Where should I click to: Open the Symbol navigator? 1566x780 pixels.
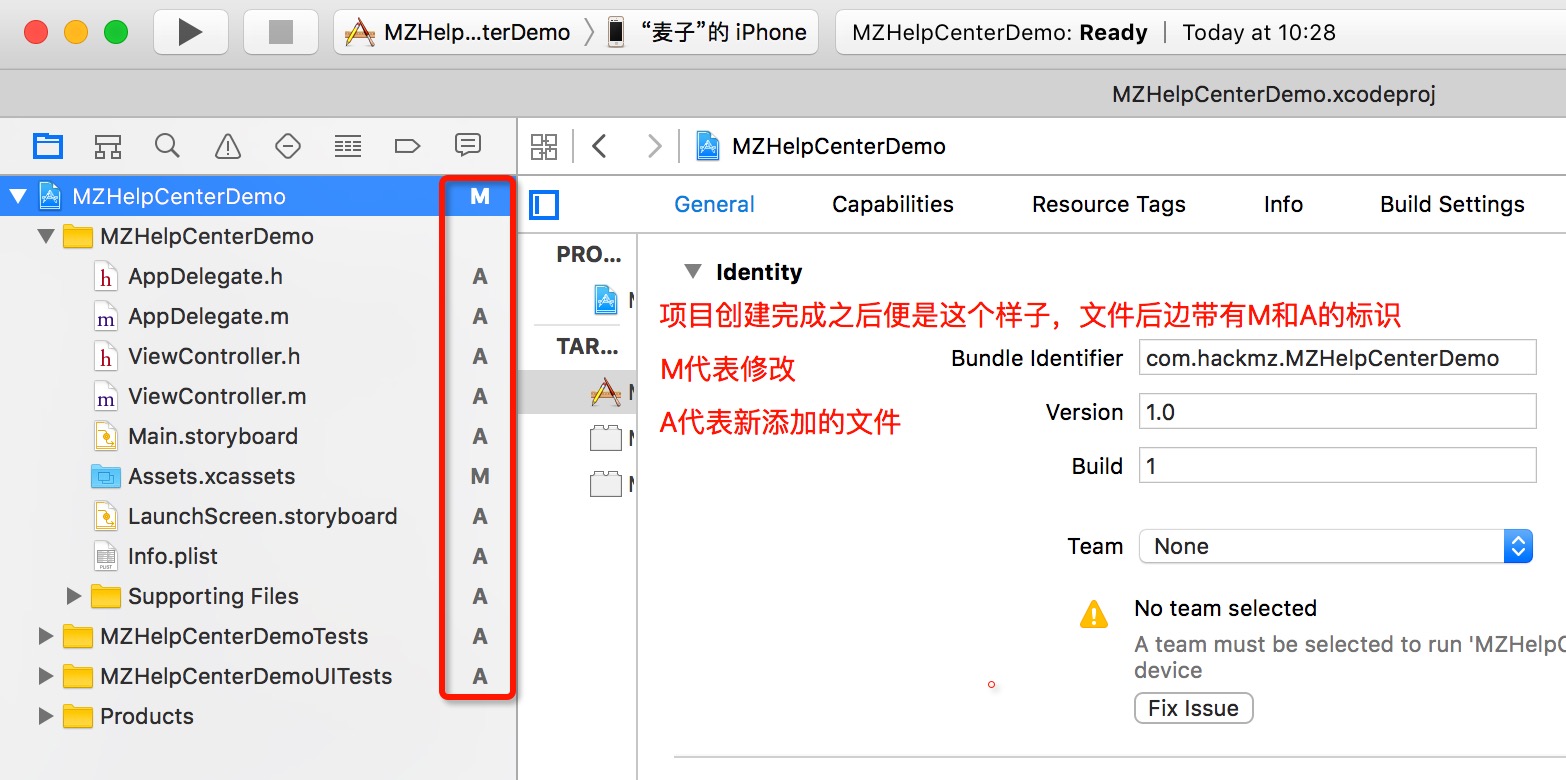click(108, 146)
